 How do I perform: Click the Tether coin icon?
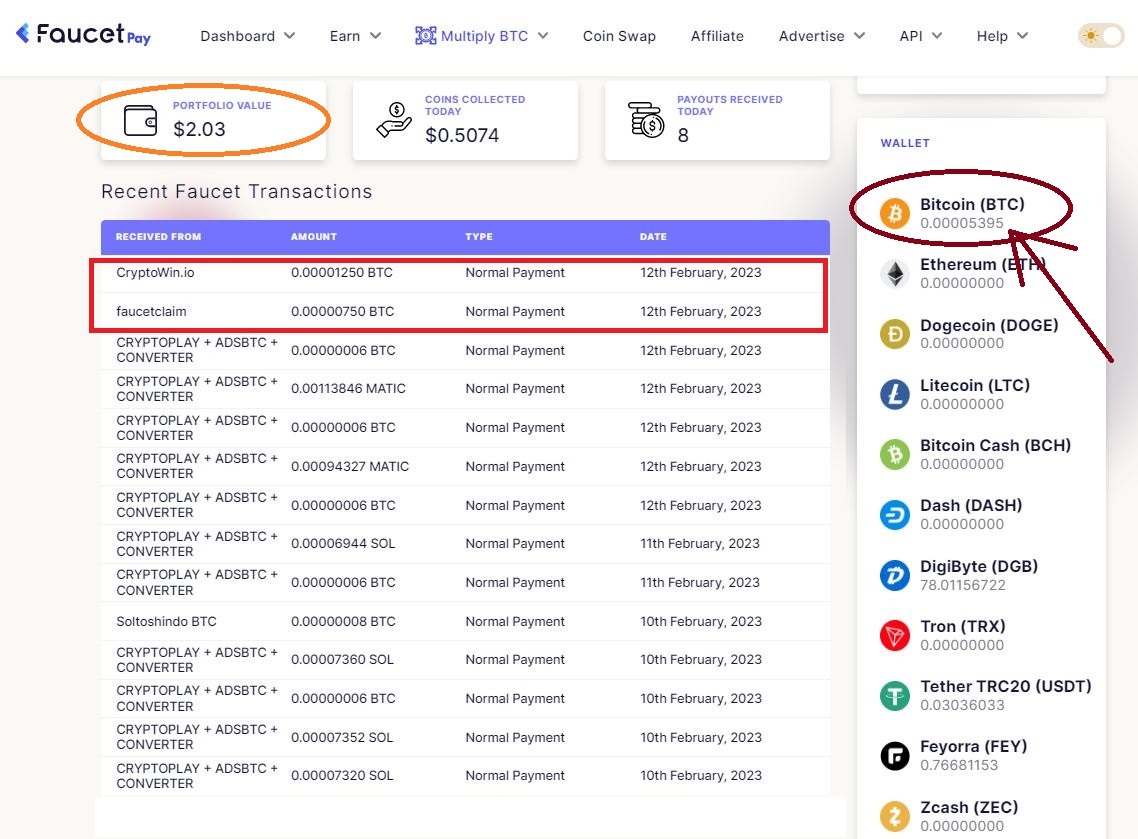pyautogui.click(x=895, y=695)
